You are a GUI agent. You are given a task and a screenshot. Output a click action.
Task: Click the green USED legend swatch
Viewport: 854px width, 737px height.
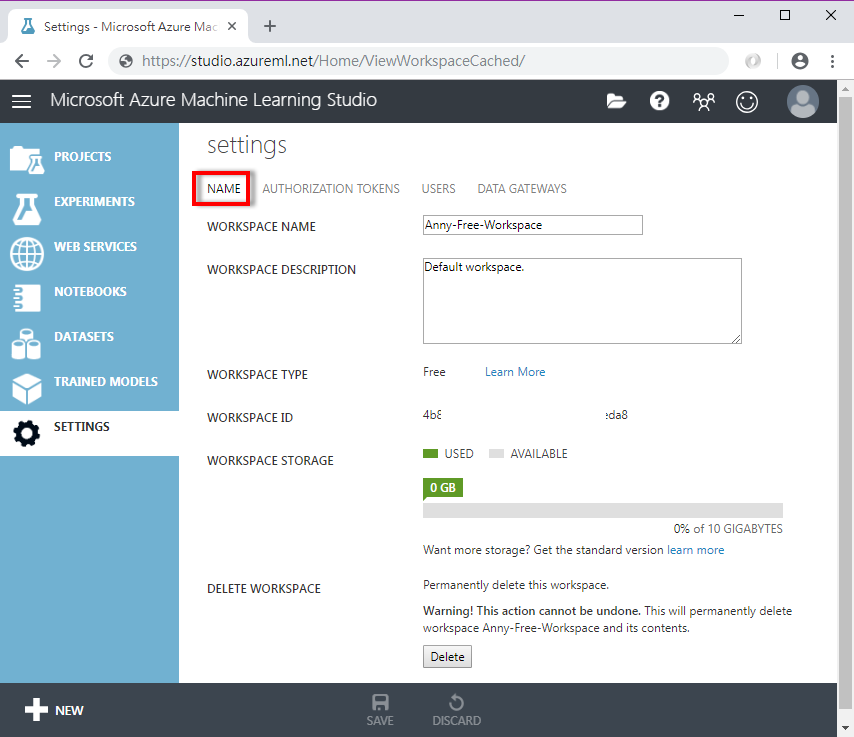click(x=430, y=454)
